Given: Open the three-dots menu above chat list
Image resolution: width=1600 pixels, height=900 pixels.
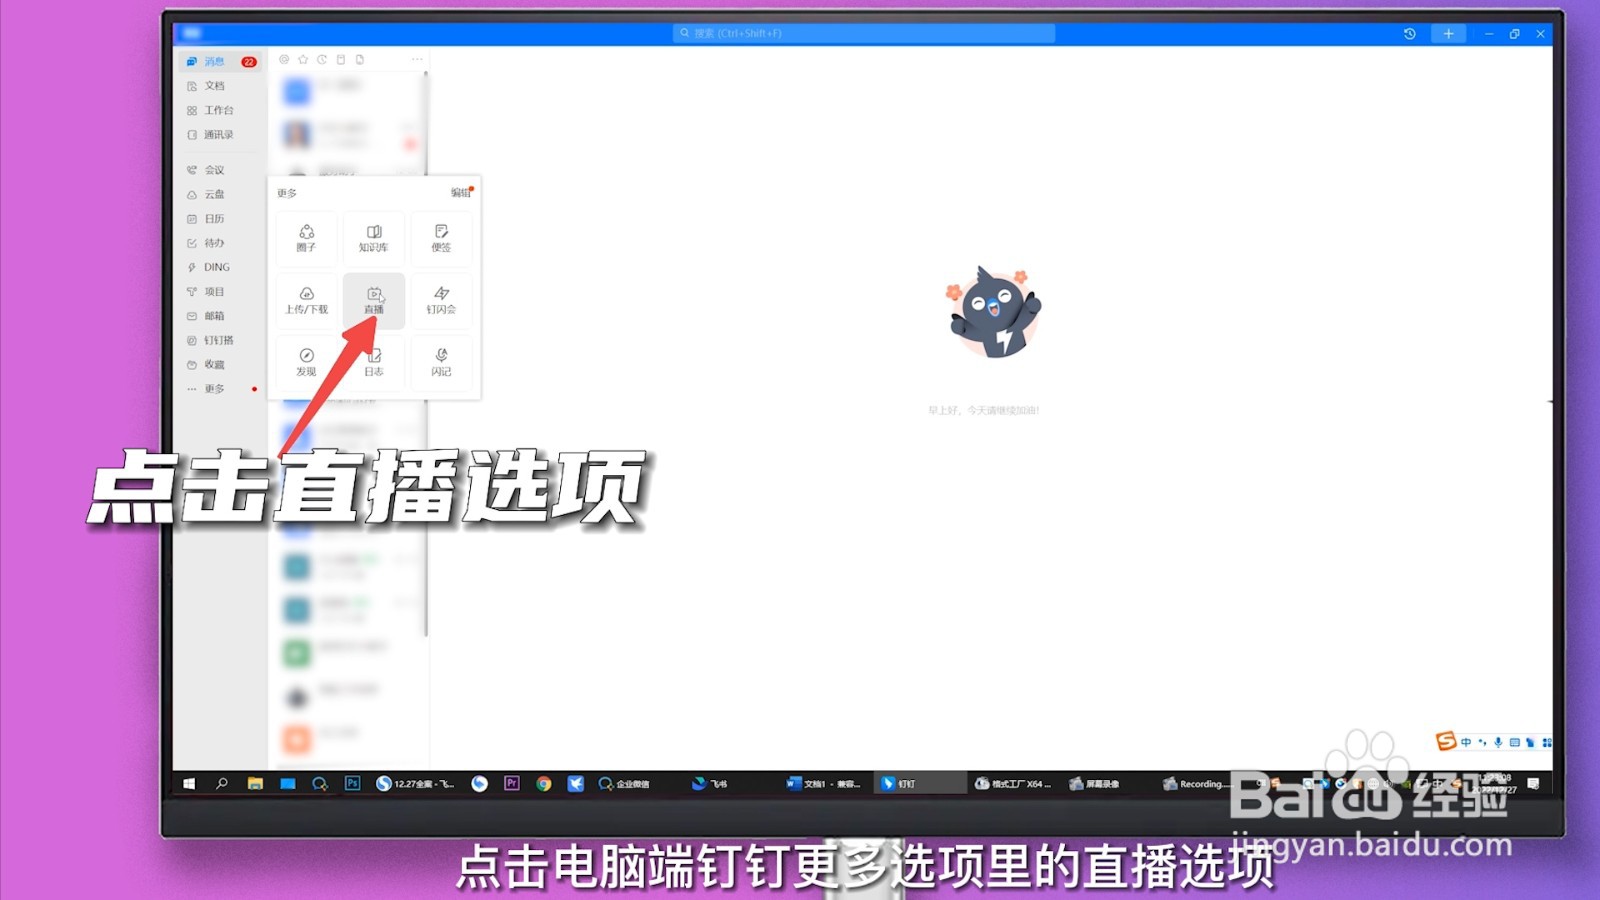Looking at the screenshot, I should pos(417,60).
